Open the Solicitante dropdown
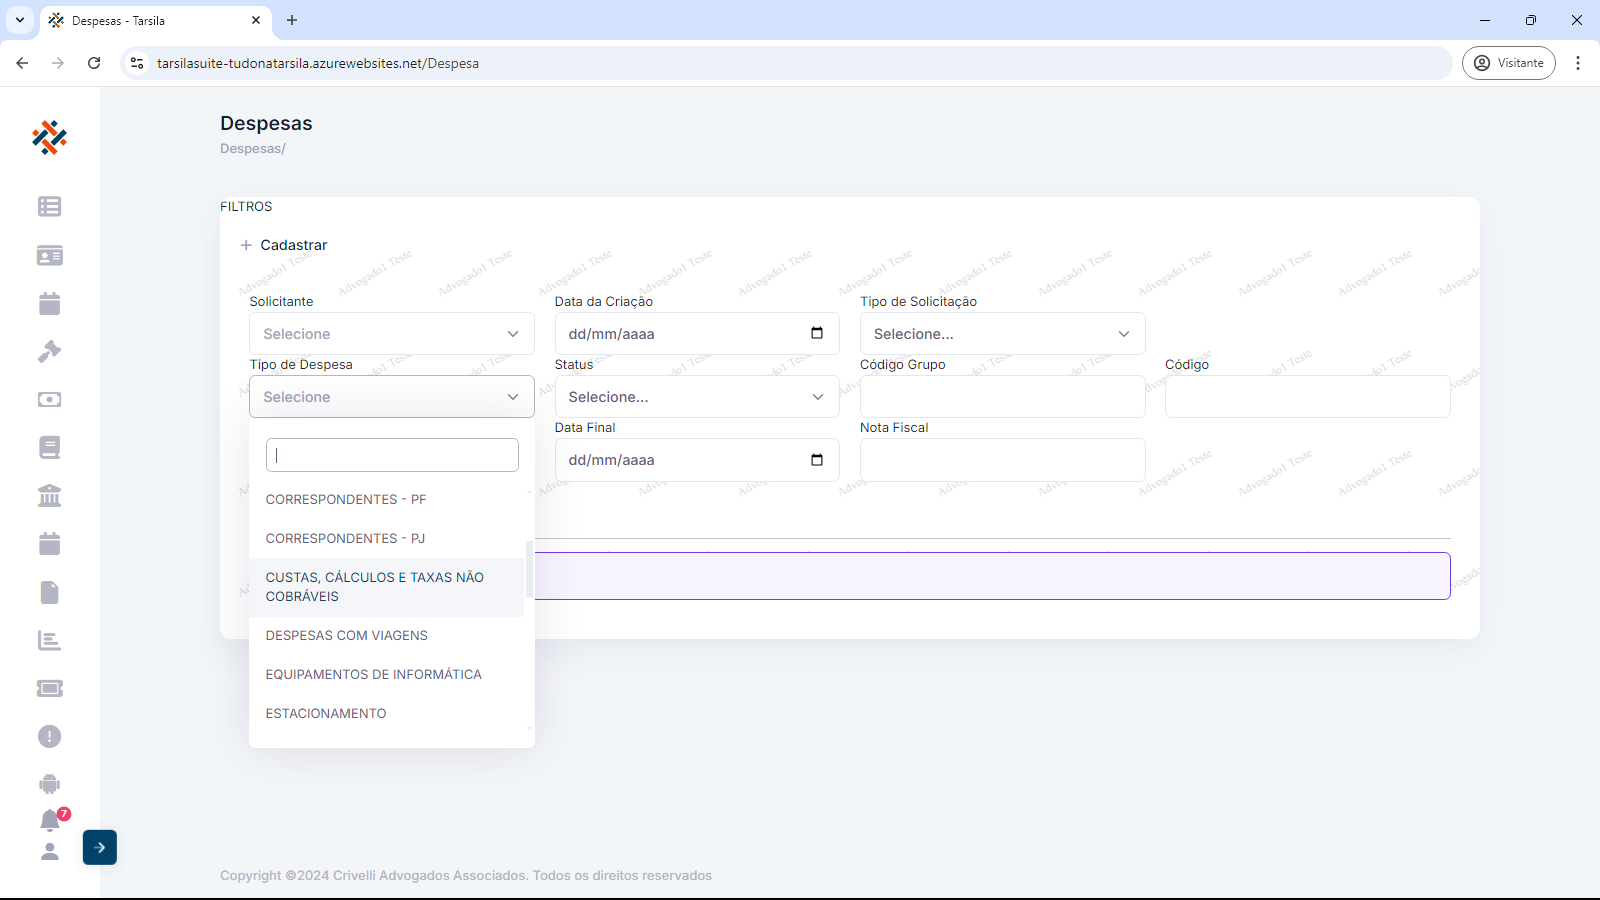Viewport: 1600px width, 900px height. 391,334
